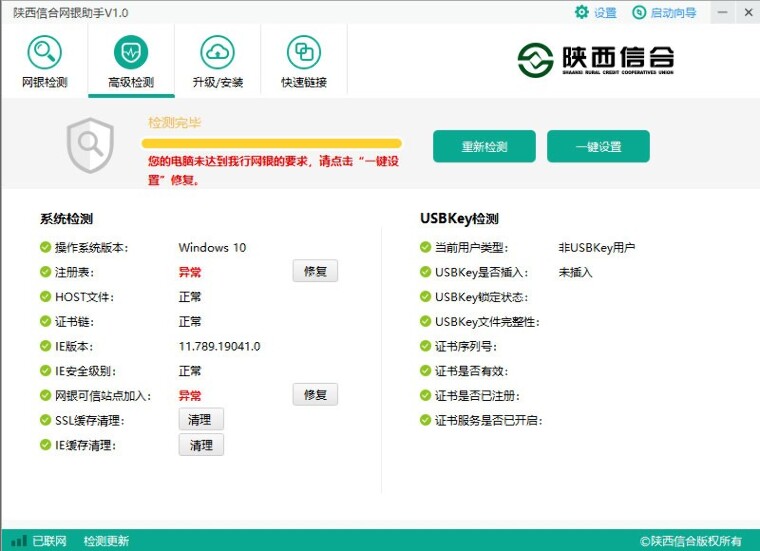Click the 启动向导 circle icon
The width and height of the screenshot is (760, 551).
pos(639,12)
